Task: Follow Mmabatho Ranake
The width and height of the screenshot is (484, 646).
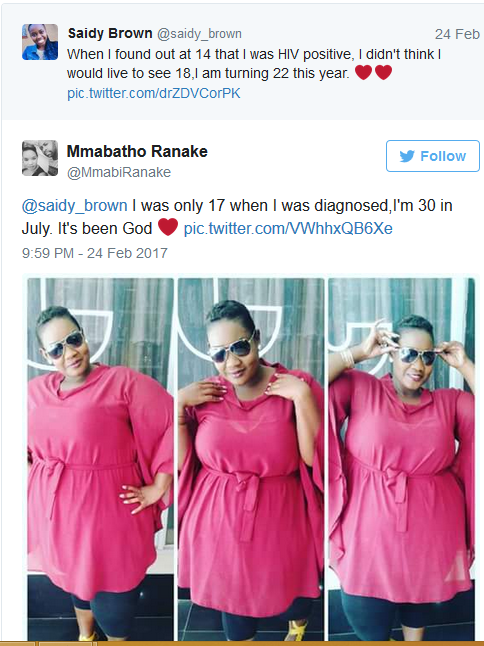Action: tap(433, 156)
